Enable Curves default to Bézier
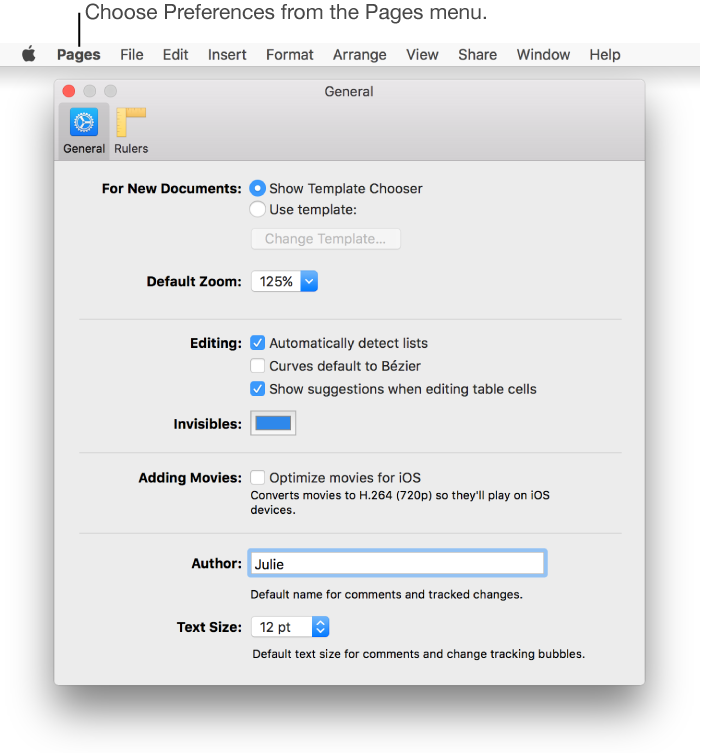This screenshot has width=702, height=754. pyautogui.click(x=258, y=366)
